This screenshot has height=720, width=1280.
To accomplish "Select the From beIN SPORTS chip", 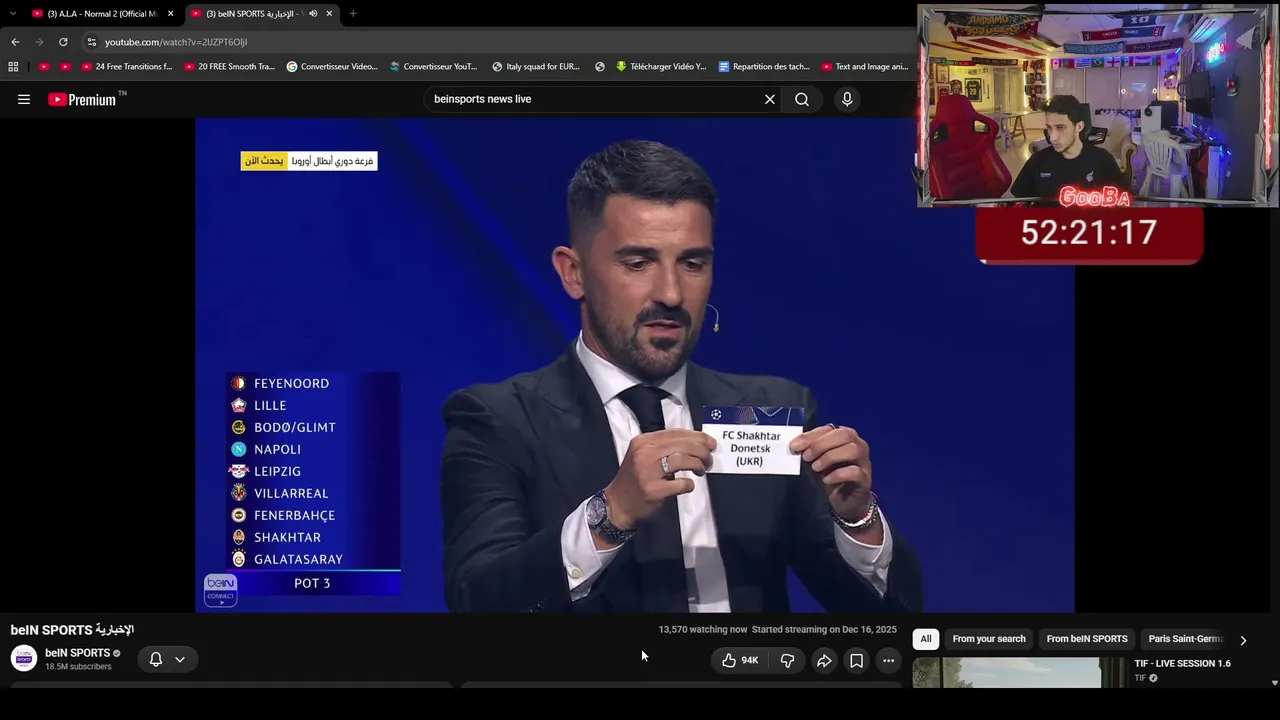I will [1087, 639].
